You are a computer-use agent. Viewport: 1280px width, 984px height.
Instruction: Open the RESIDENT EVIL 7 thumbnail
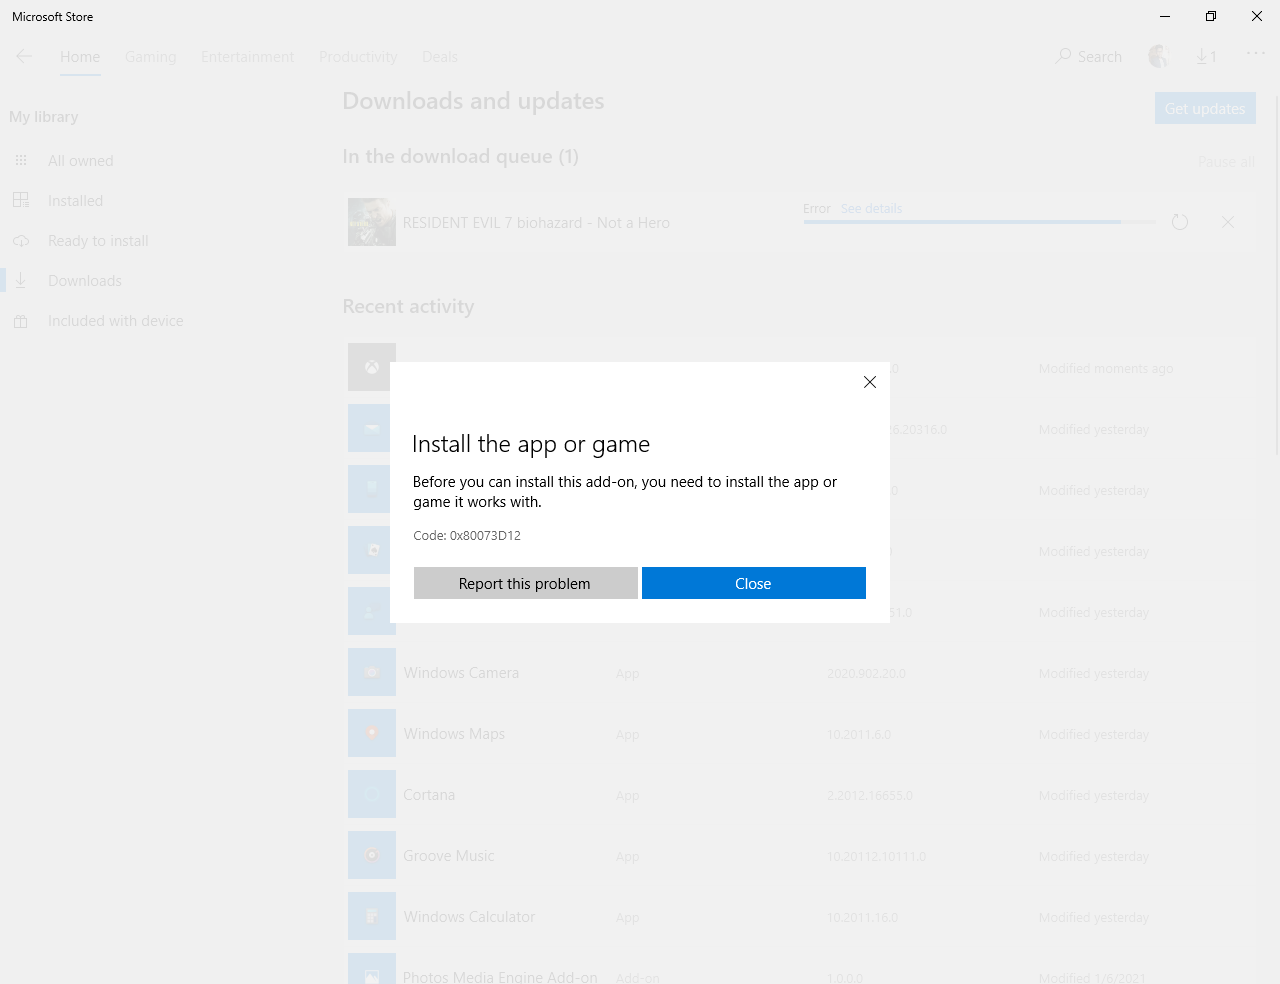click(x=372, y=222)
